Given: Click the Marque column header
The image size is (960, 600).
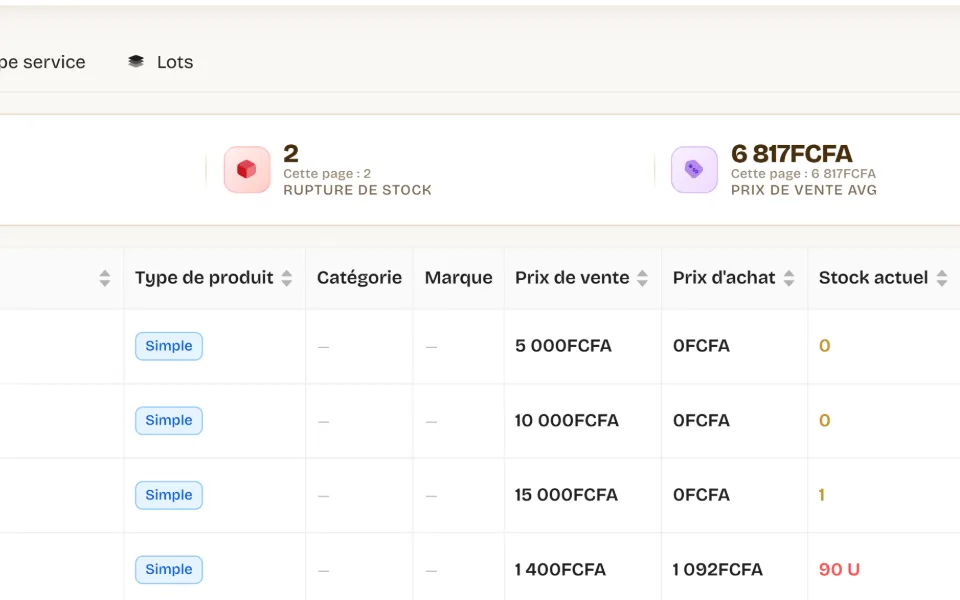Looking at the screenshot, I should point(459,278).
